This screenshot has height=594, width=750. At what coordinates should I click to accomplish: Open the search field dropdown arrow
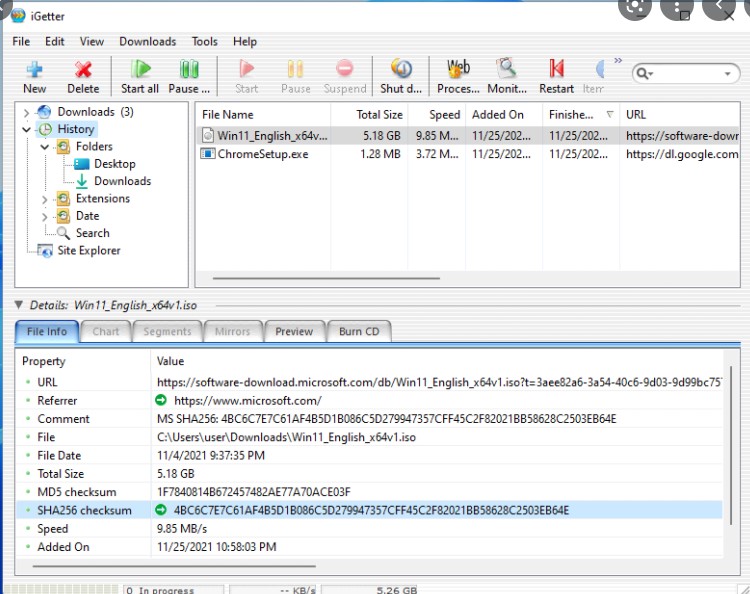728,74
